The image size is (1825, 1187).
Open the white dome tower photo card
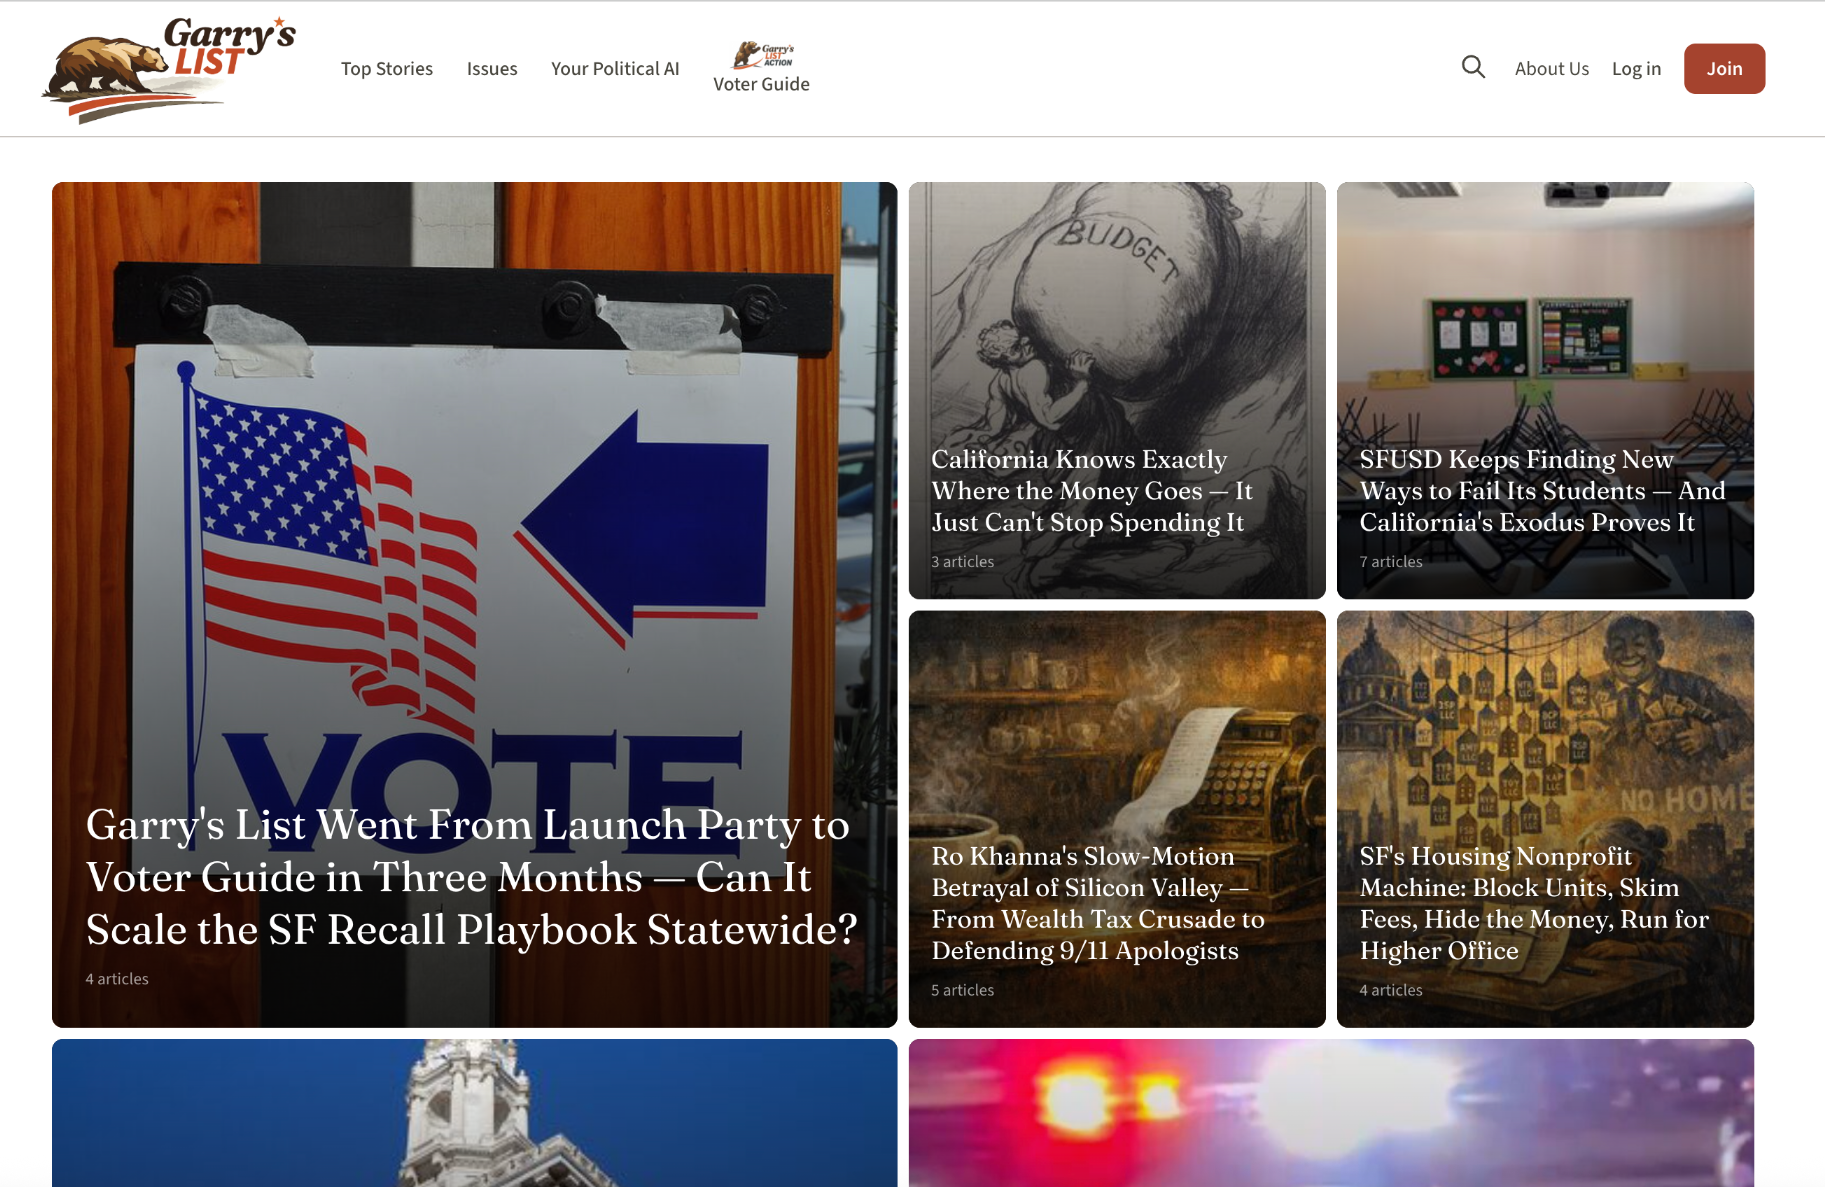474,1113
